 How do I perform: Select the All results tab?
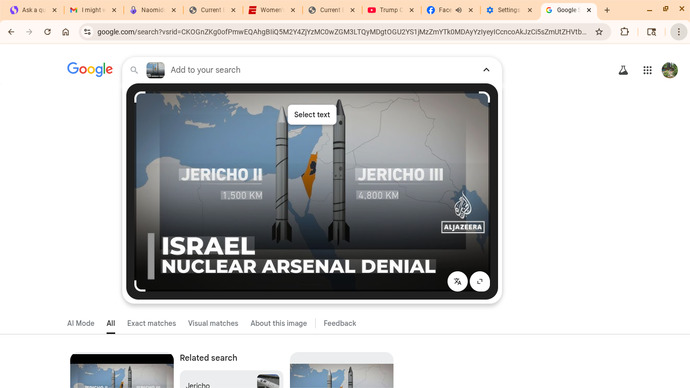click(x=110, y=323)
